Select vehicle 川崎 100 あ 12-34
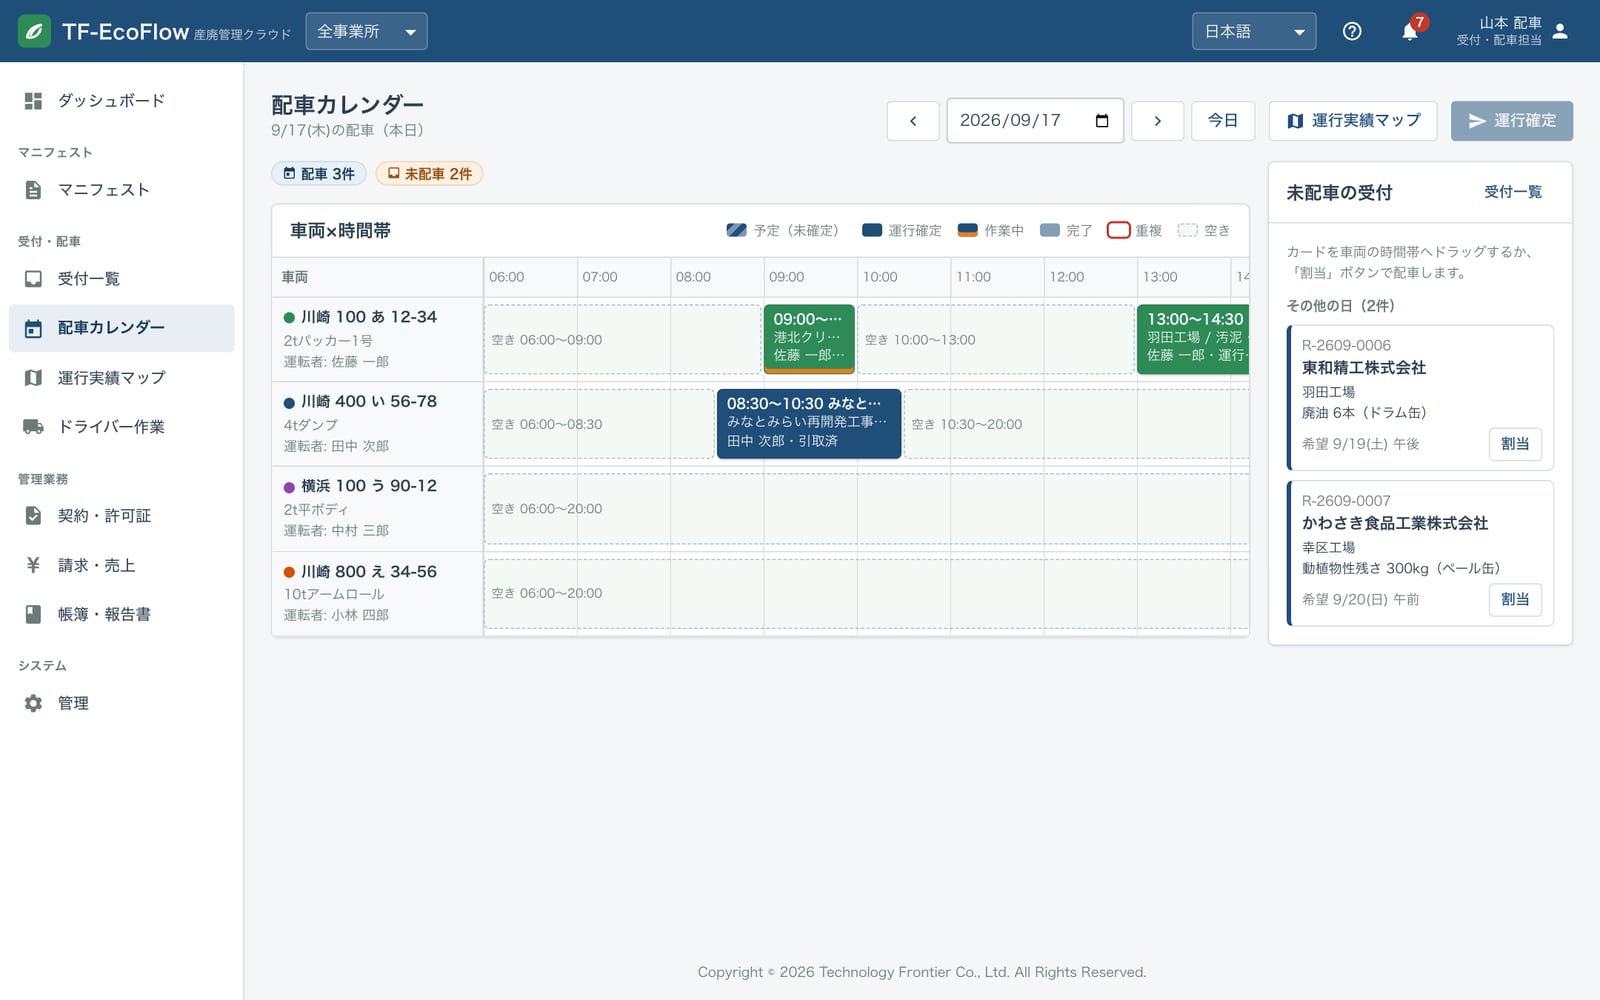This screenshot has width=1600, height=1000. pos(377,339)
